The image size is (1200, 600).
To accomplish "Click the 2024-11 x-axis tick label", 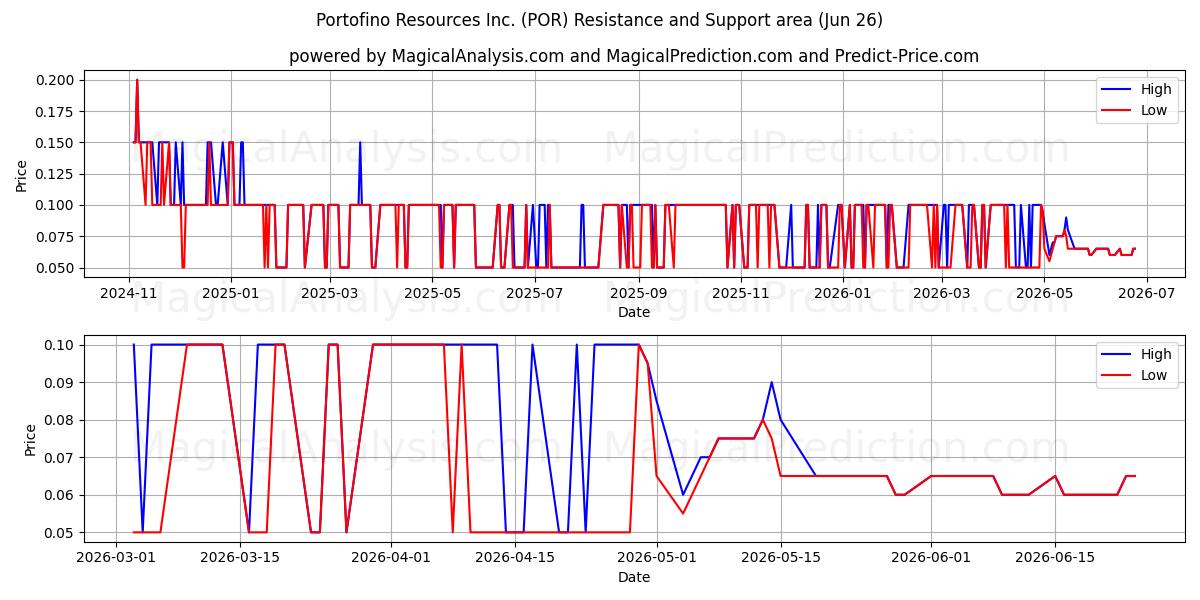I will coord(129,293).
